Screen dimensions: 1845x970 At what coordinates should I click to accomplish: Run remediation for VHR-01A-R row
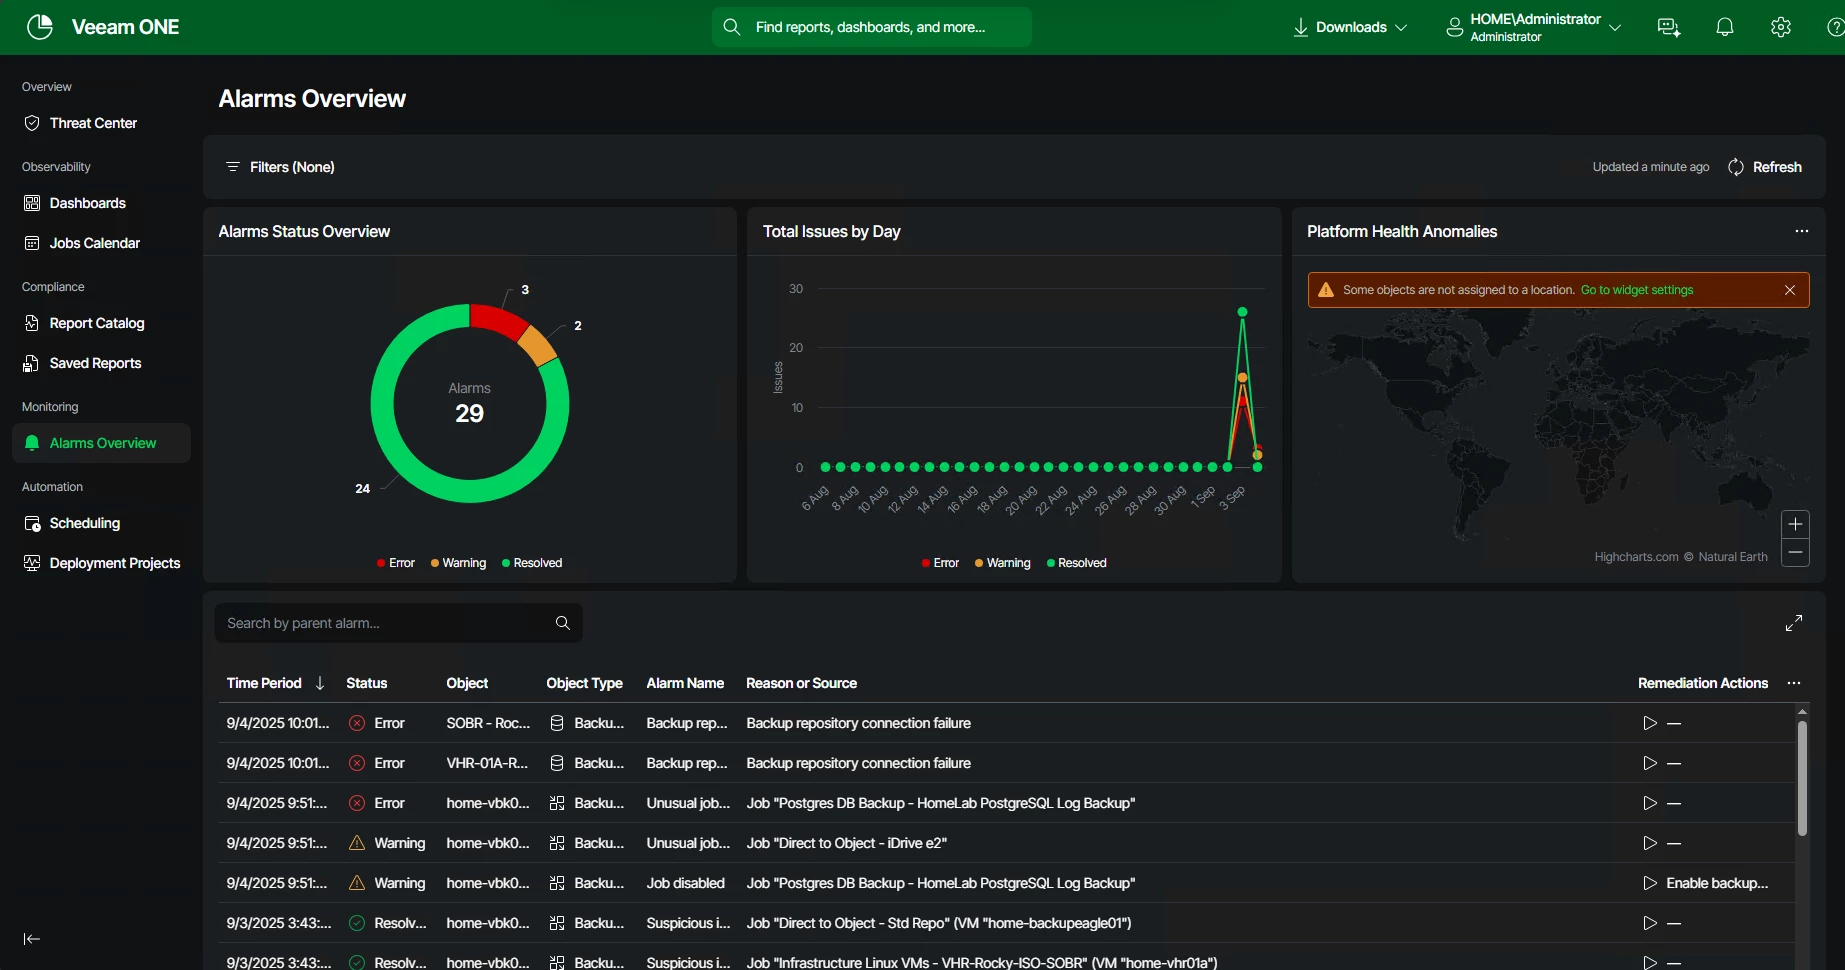1650,763
